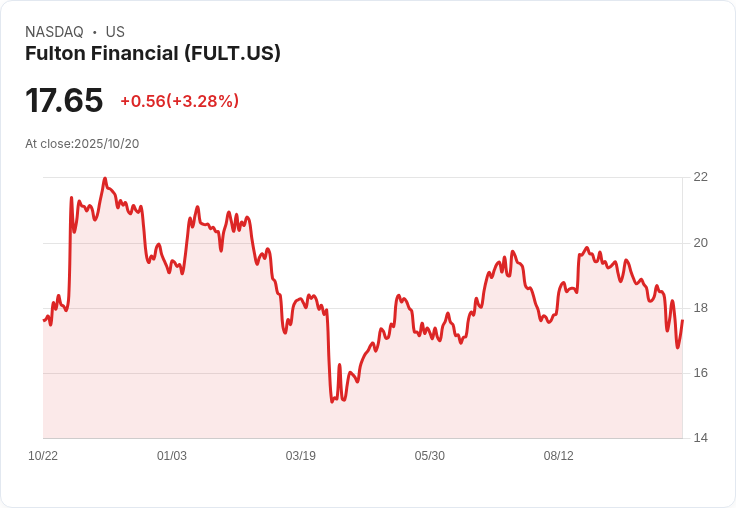736x508 pixels.
Task: Click the rightmost end of the price line
Action: (682, 321)
